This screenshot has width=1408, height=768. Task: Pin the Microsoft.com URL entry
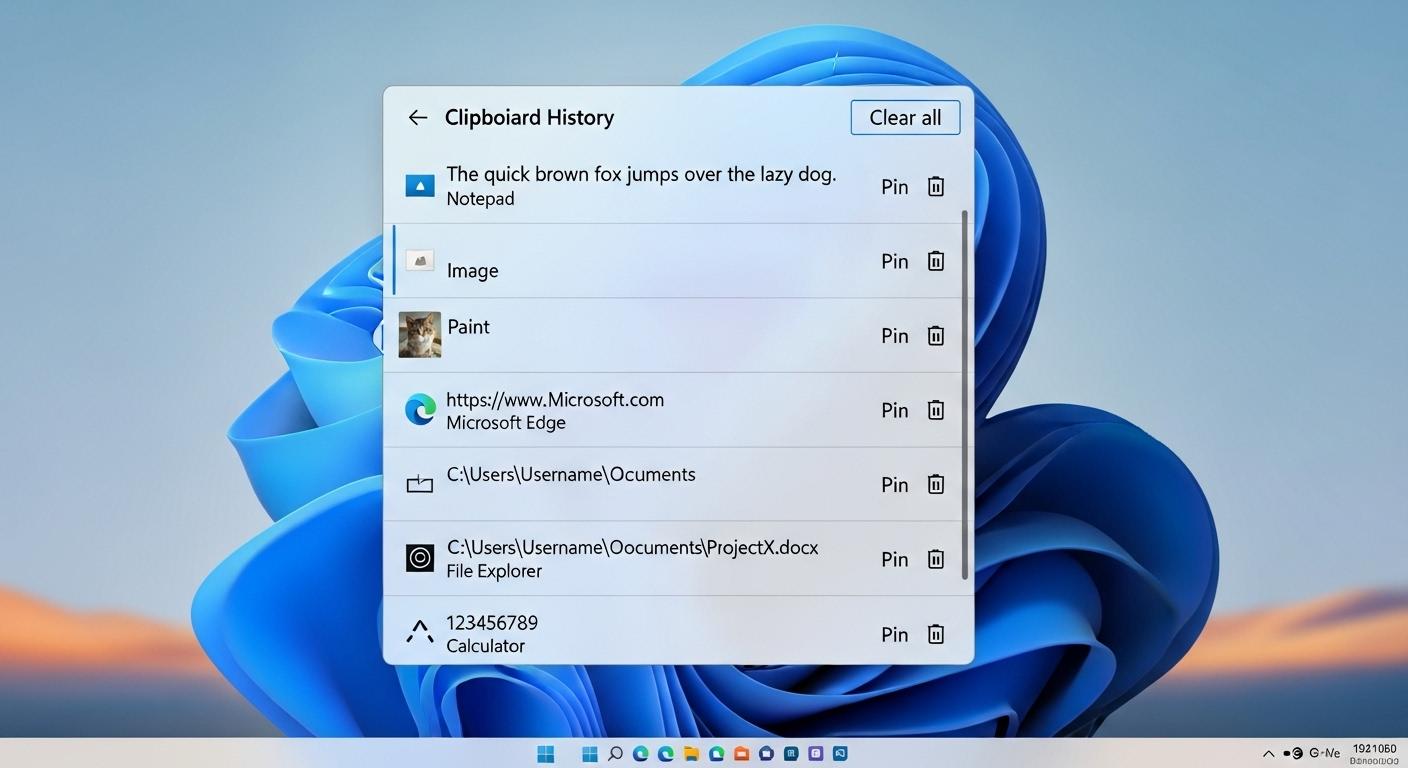(x=894, y=410)
